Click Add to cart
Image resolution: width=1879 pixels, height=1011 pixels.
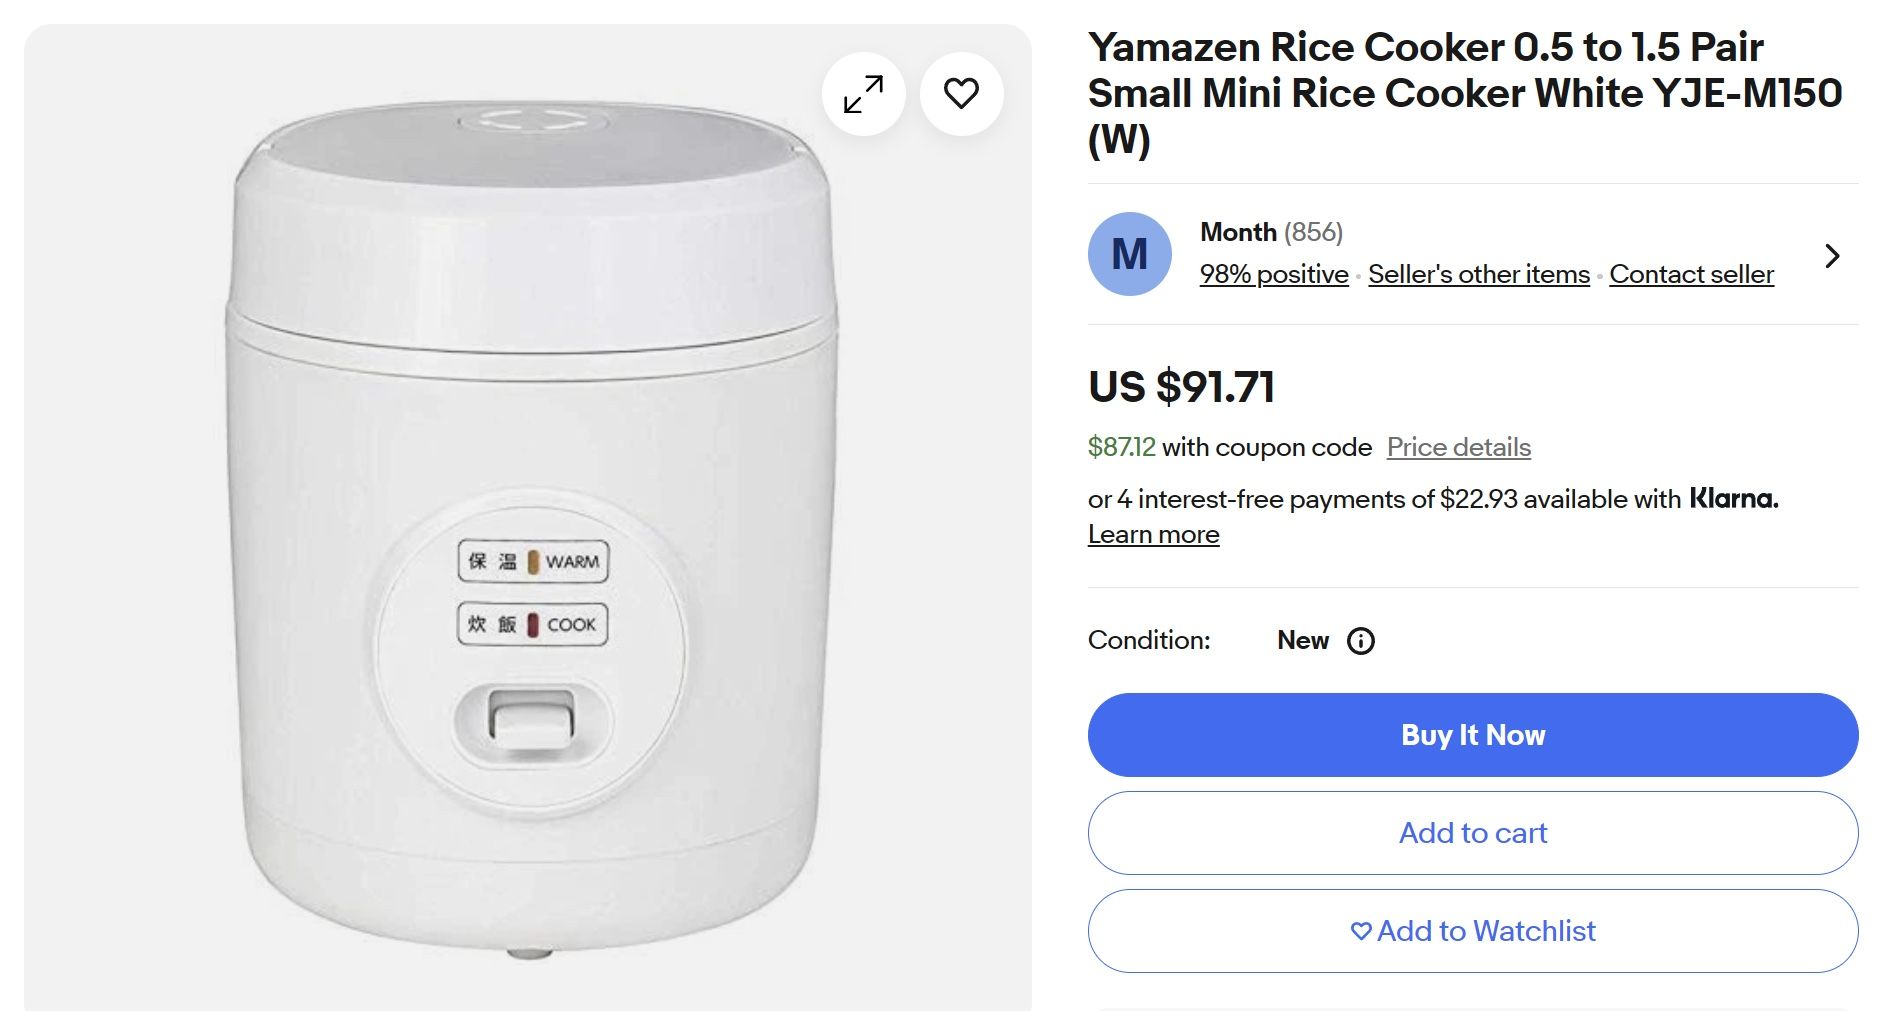click(1472, 832)
